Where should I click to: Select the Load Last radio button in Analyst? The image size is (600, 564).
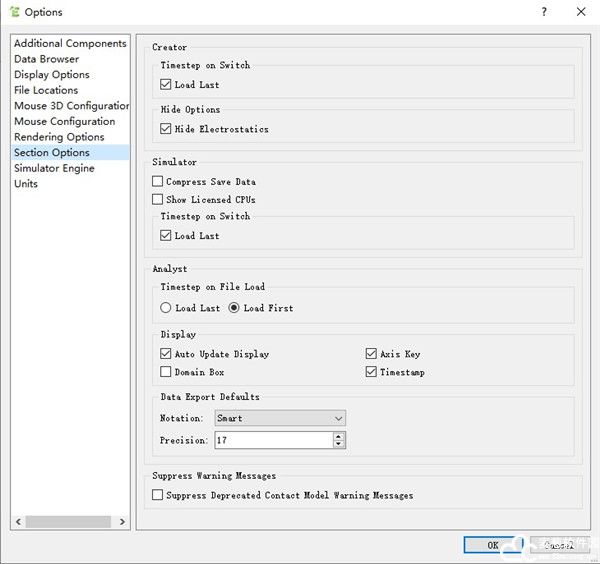pos(166,308)
